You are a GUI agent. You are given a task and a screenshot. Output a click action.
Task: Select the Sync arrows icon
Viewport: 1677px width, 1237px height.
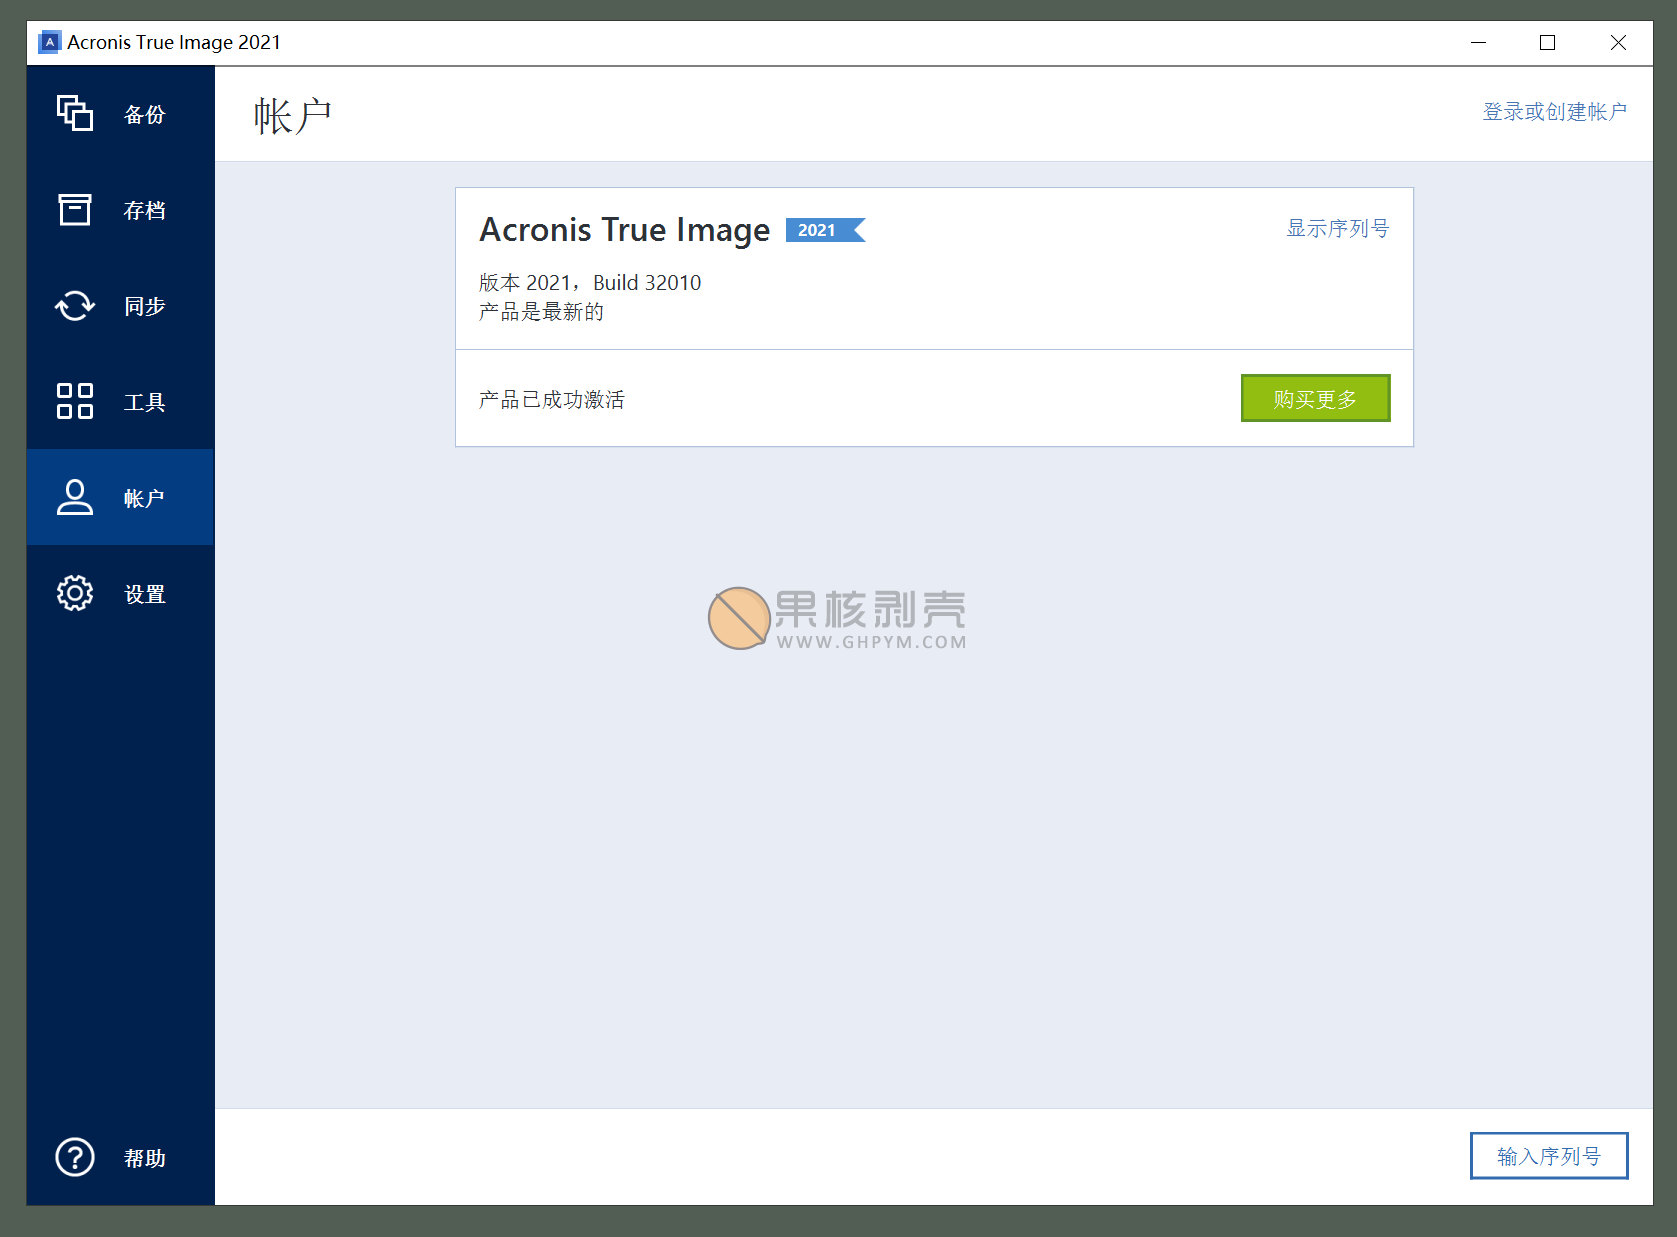tap(75, 305)
